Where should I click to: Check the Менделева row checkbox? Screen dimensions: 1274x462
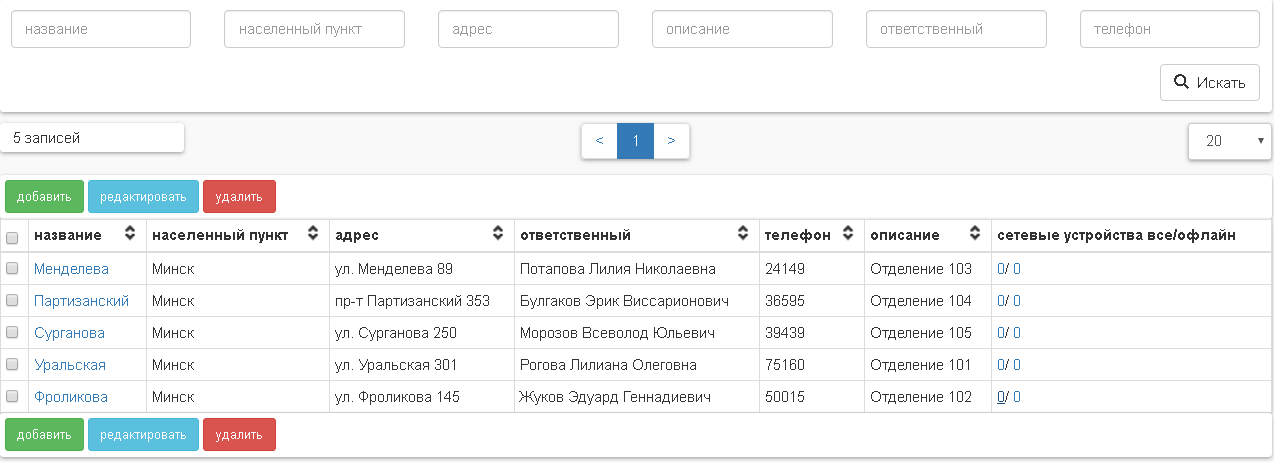click(13, 268)
